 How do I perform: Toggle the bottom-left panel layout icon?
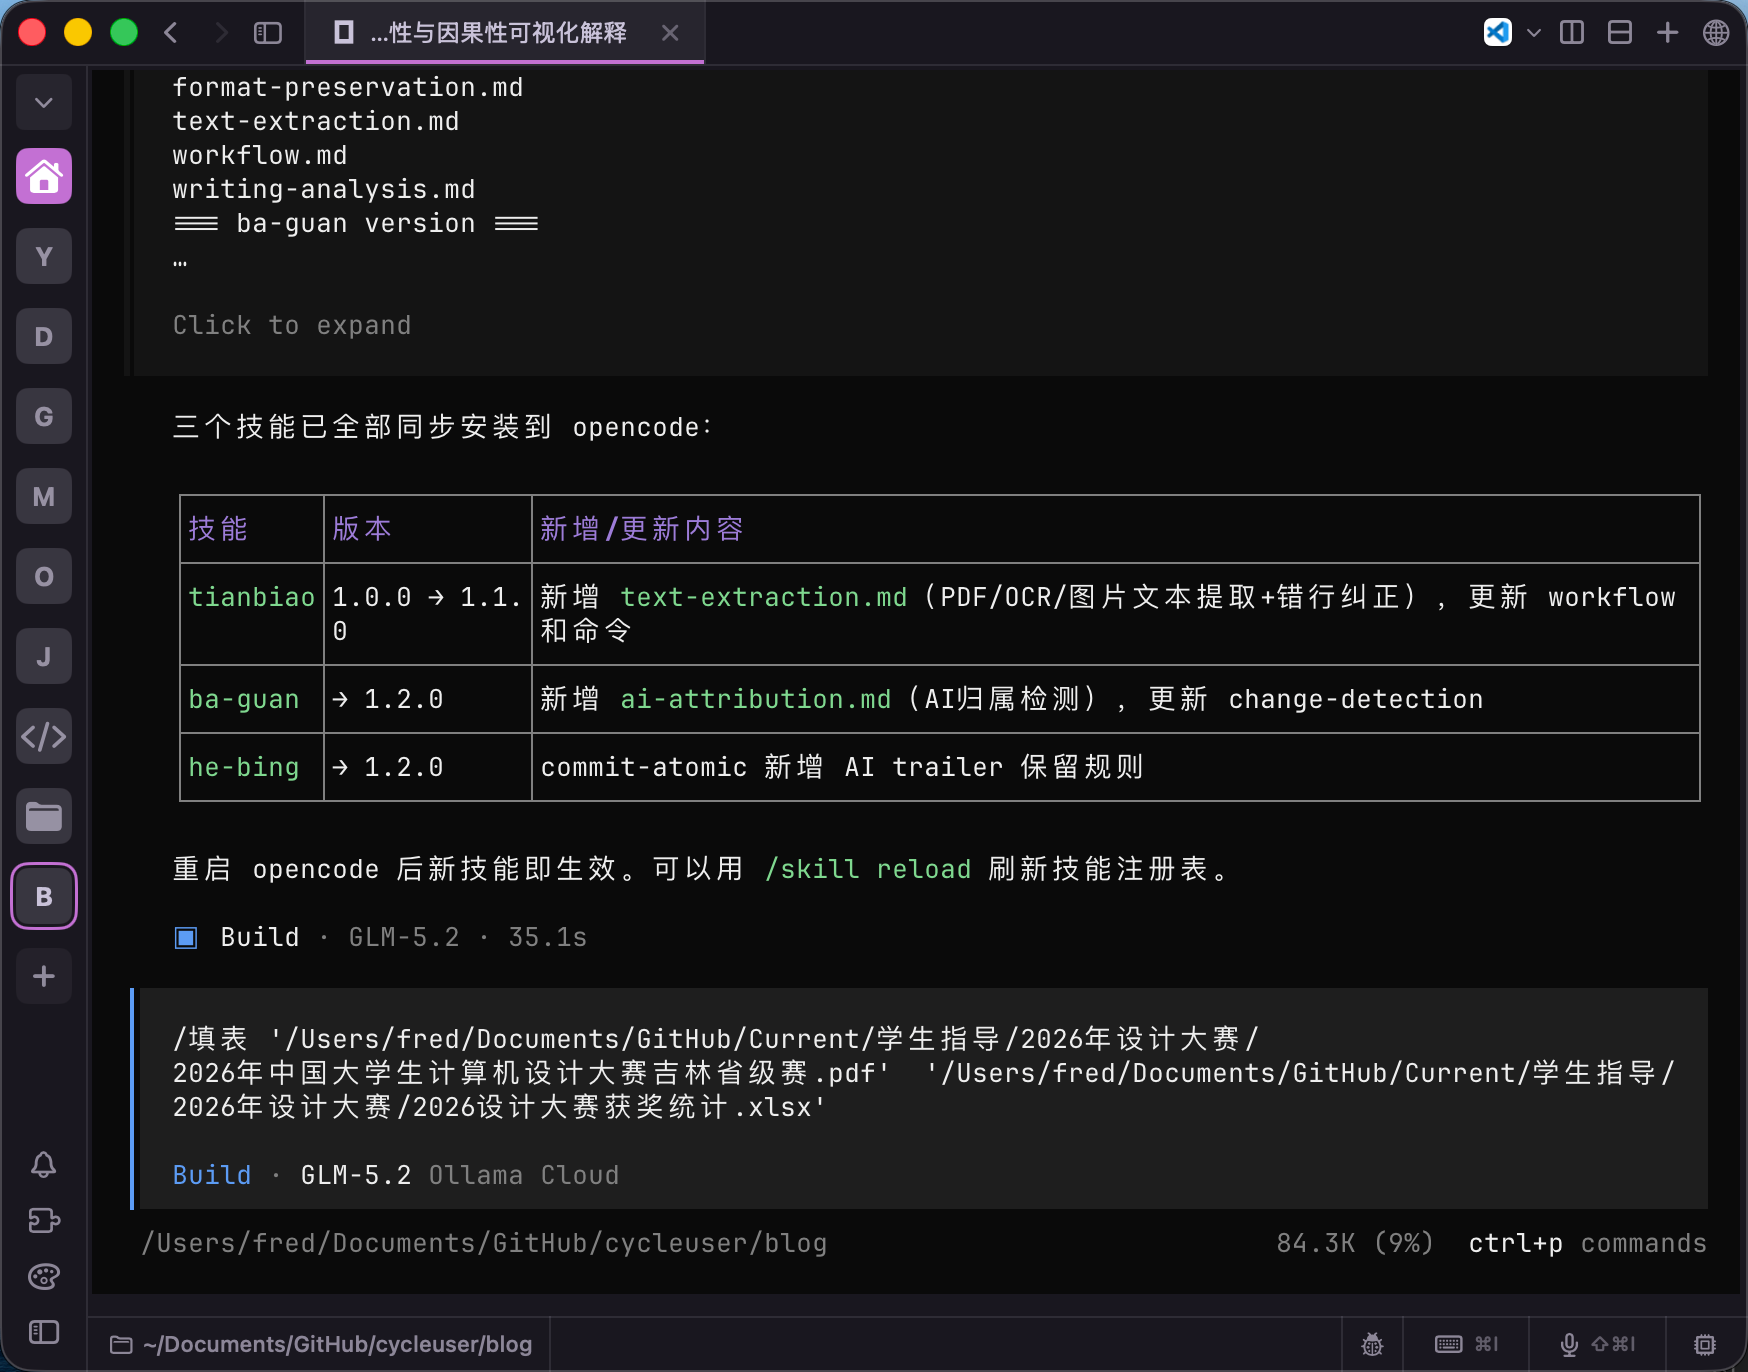click(x=44, y=1332)
